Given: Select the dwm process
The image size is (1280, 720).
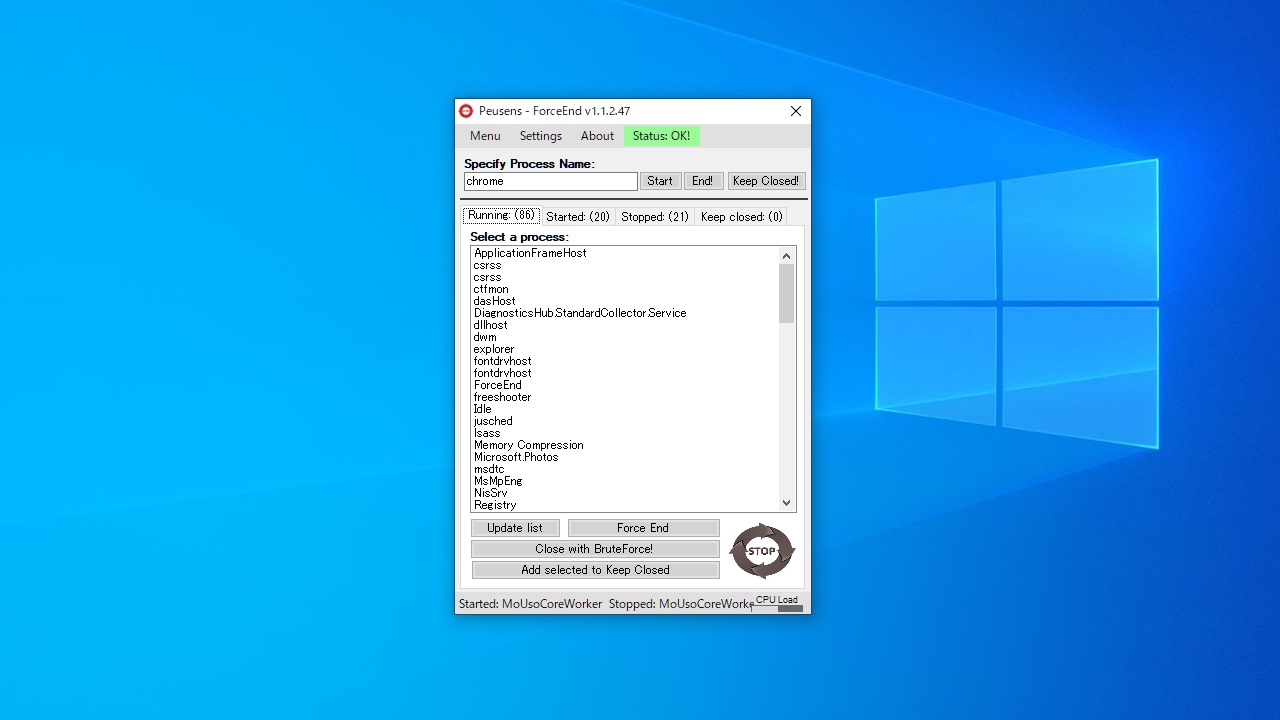Looking at the screenshot, I should (x=485, y=337).
